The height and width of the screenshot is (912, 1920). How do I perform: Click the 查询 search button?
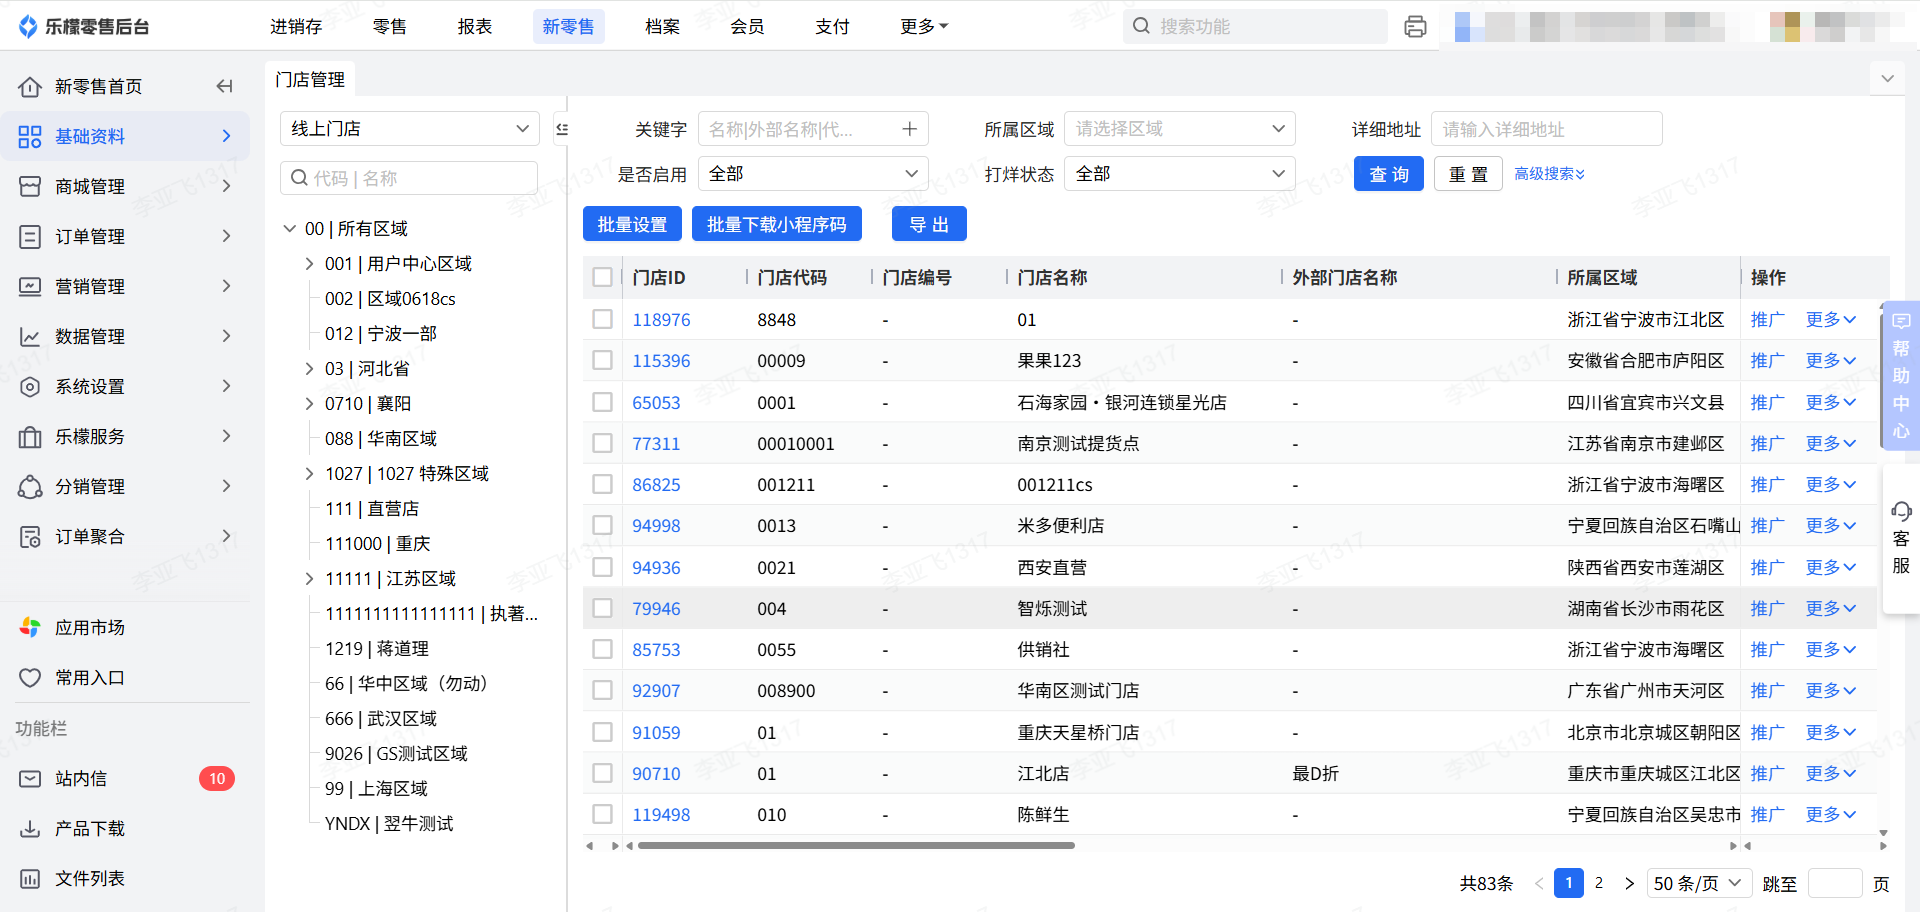1388,174
